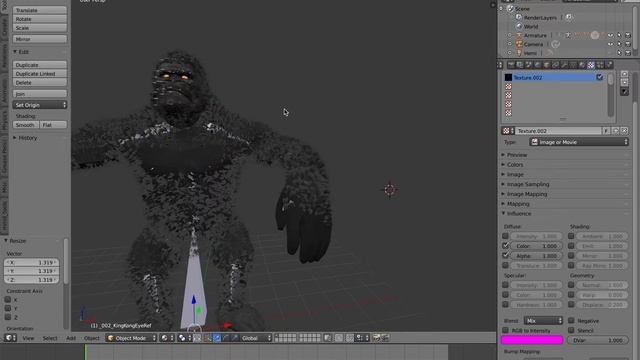Image resolution: width=640 pixels, height=360 pixels.
Task: Click texture slot specials dark button
Action: click(624, 91)
